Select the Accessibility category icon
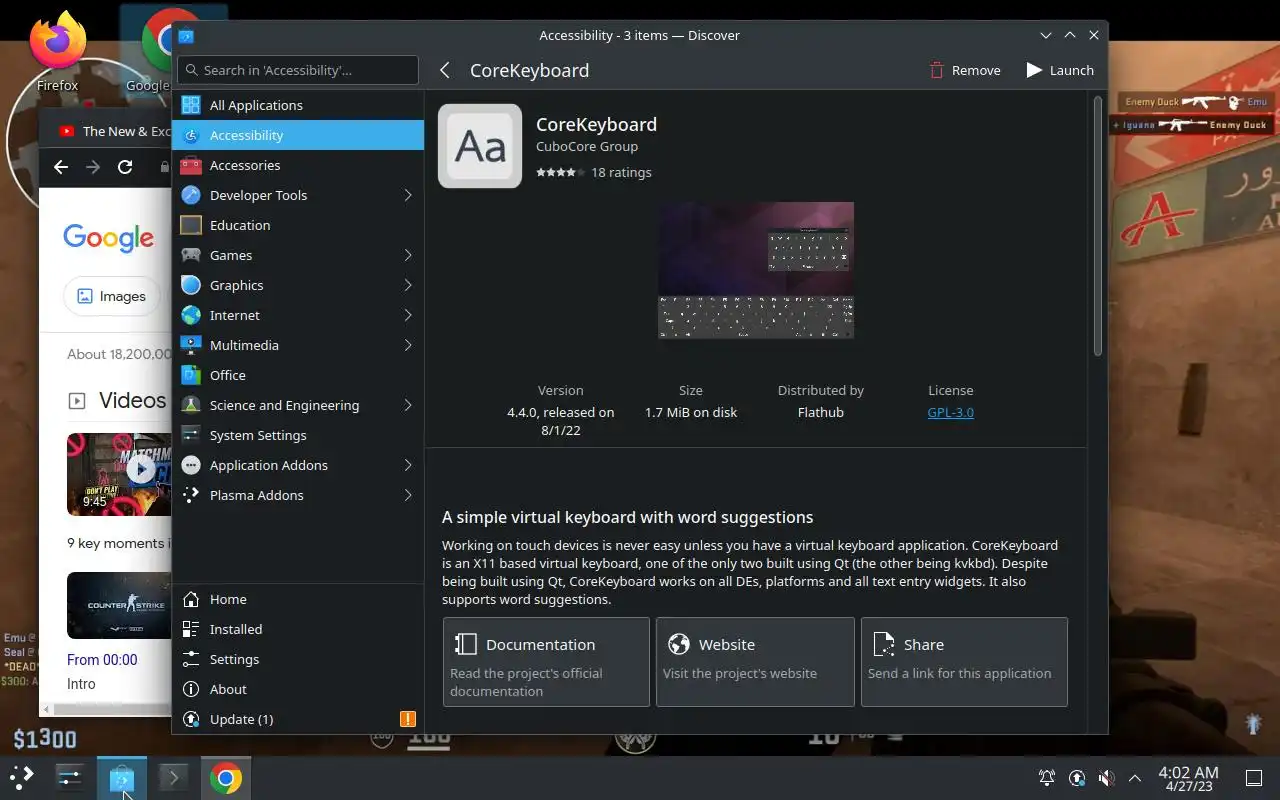1280x800 pixels. pyautogui.click(x=191, y=135)
